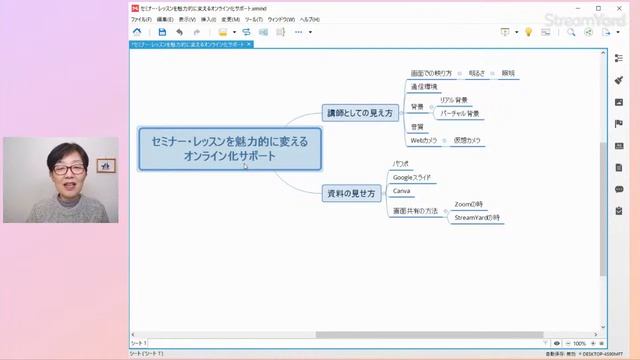The width and height of the screenshot is (640, 360).
Task: Select central topic セミナー・レッスンを魅力的に変える
Action: tap(230, 149)
